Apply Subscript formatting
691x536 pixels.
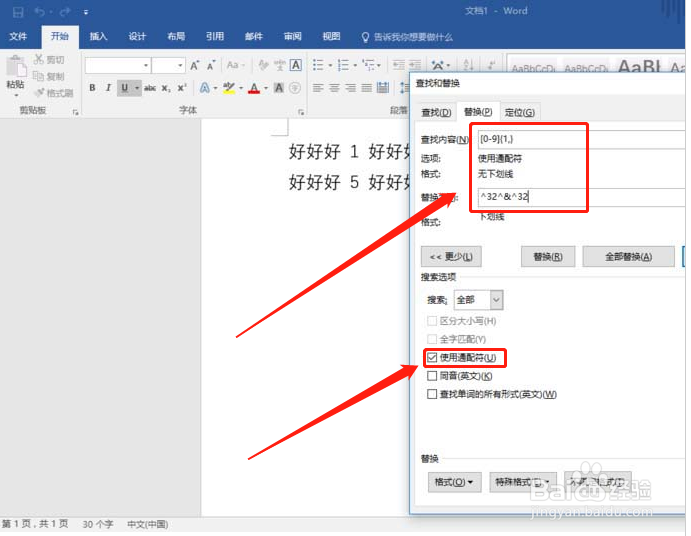click(166, 88)
